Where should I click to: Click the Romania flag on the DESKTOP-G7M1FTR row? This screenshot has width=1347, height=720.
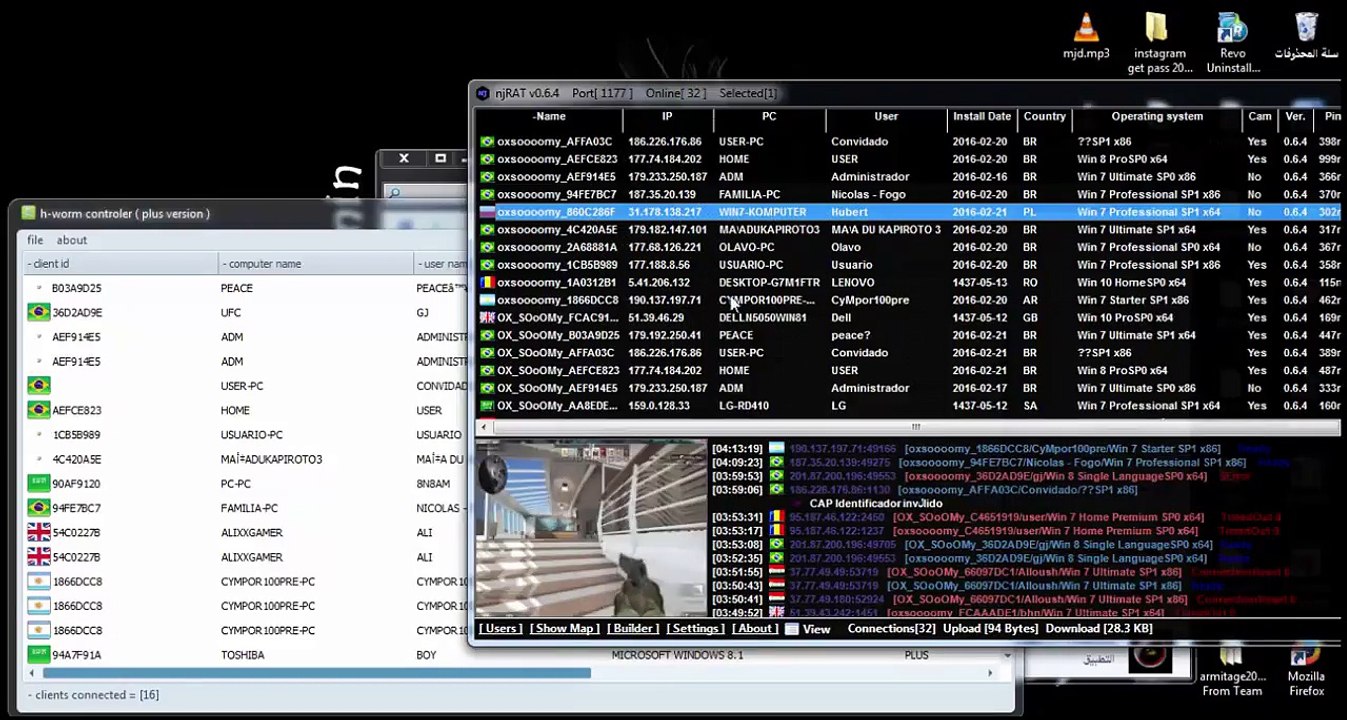(487, 282)
